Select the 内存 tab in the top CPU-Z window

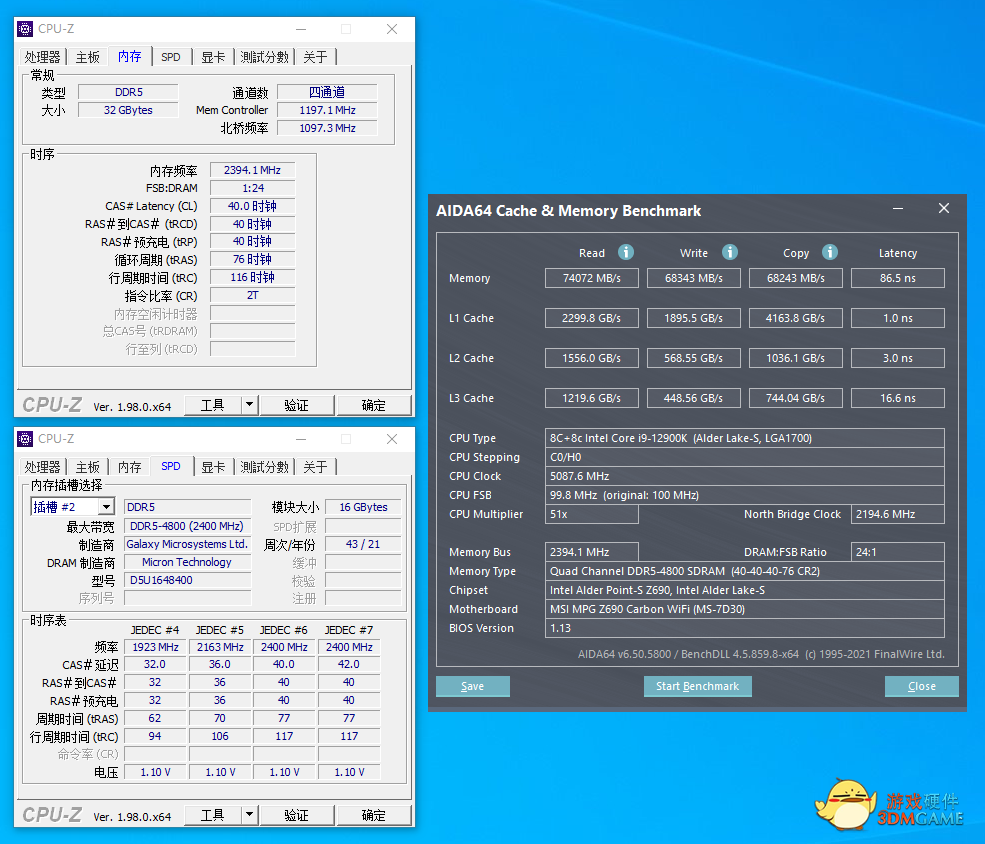[129, 56]
